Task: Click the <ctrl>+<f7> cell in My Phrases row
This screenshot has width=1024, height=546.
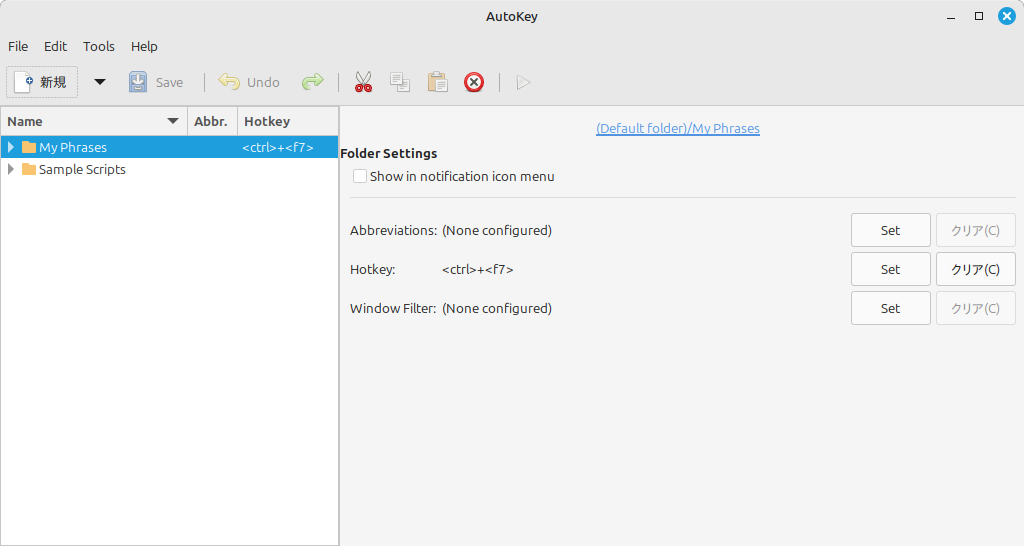Action: 278,148
